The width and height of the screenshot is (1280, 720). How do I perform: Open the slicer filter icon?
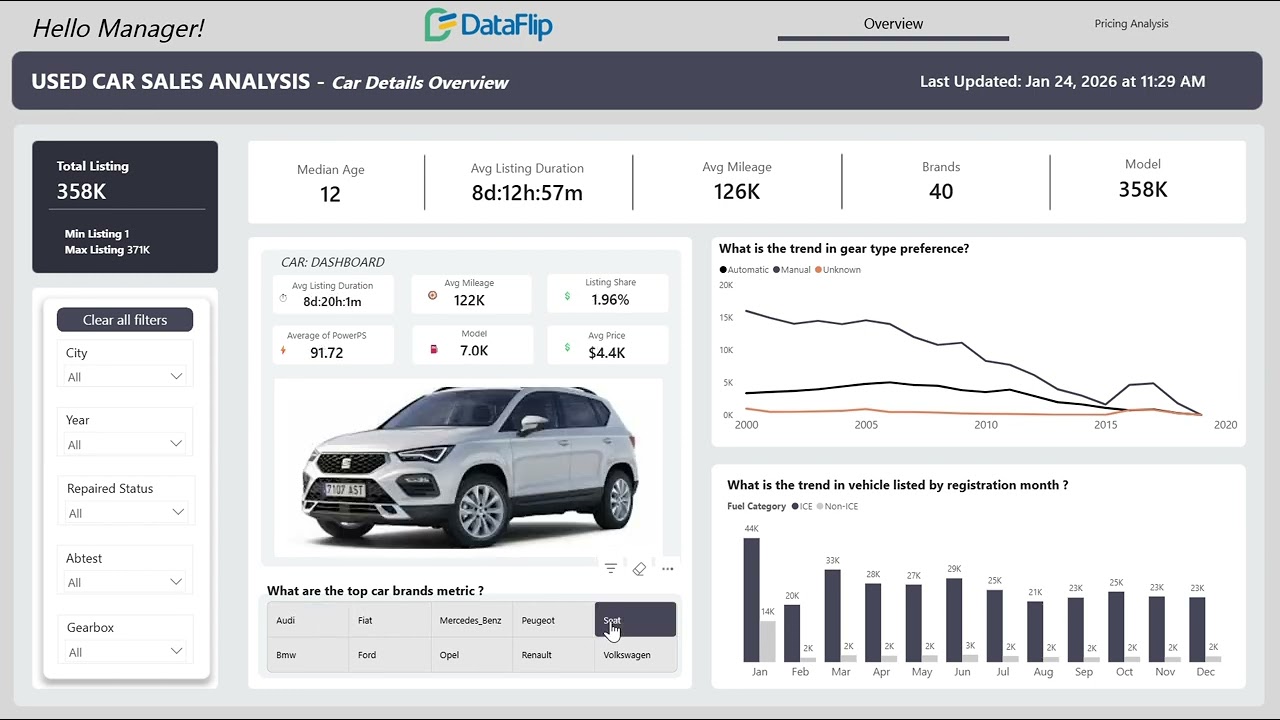coord(611,569)
